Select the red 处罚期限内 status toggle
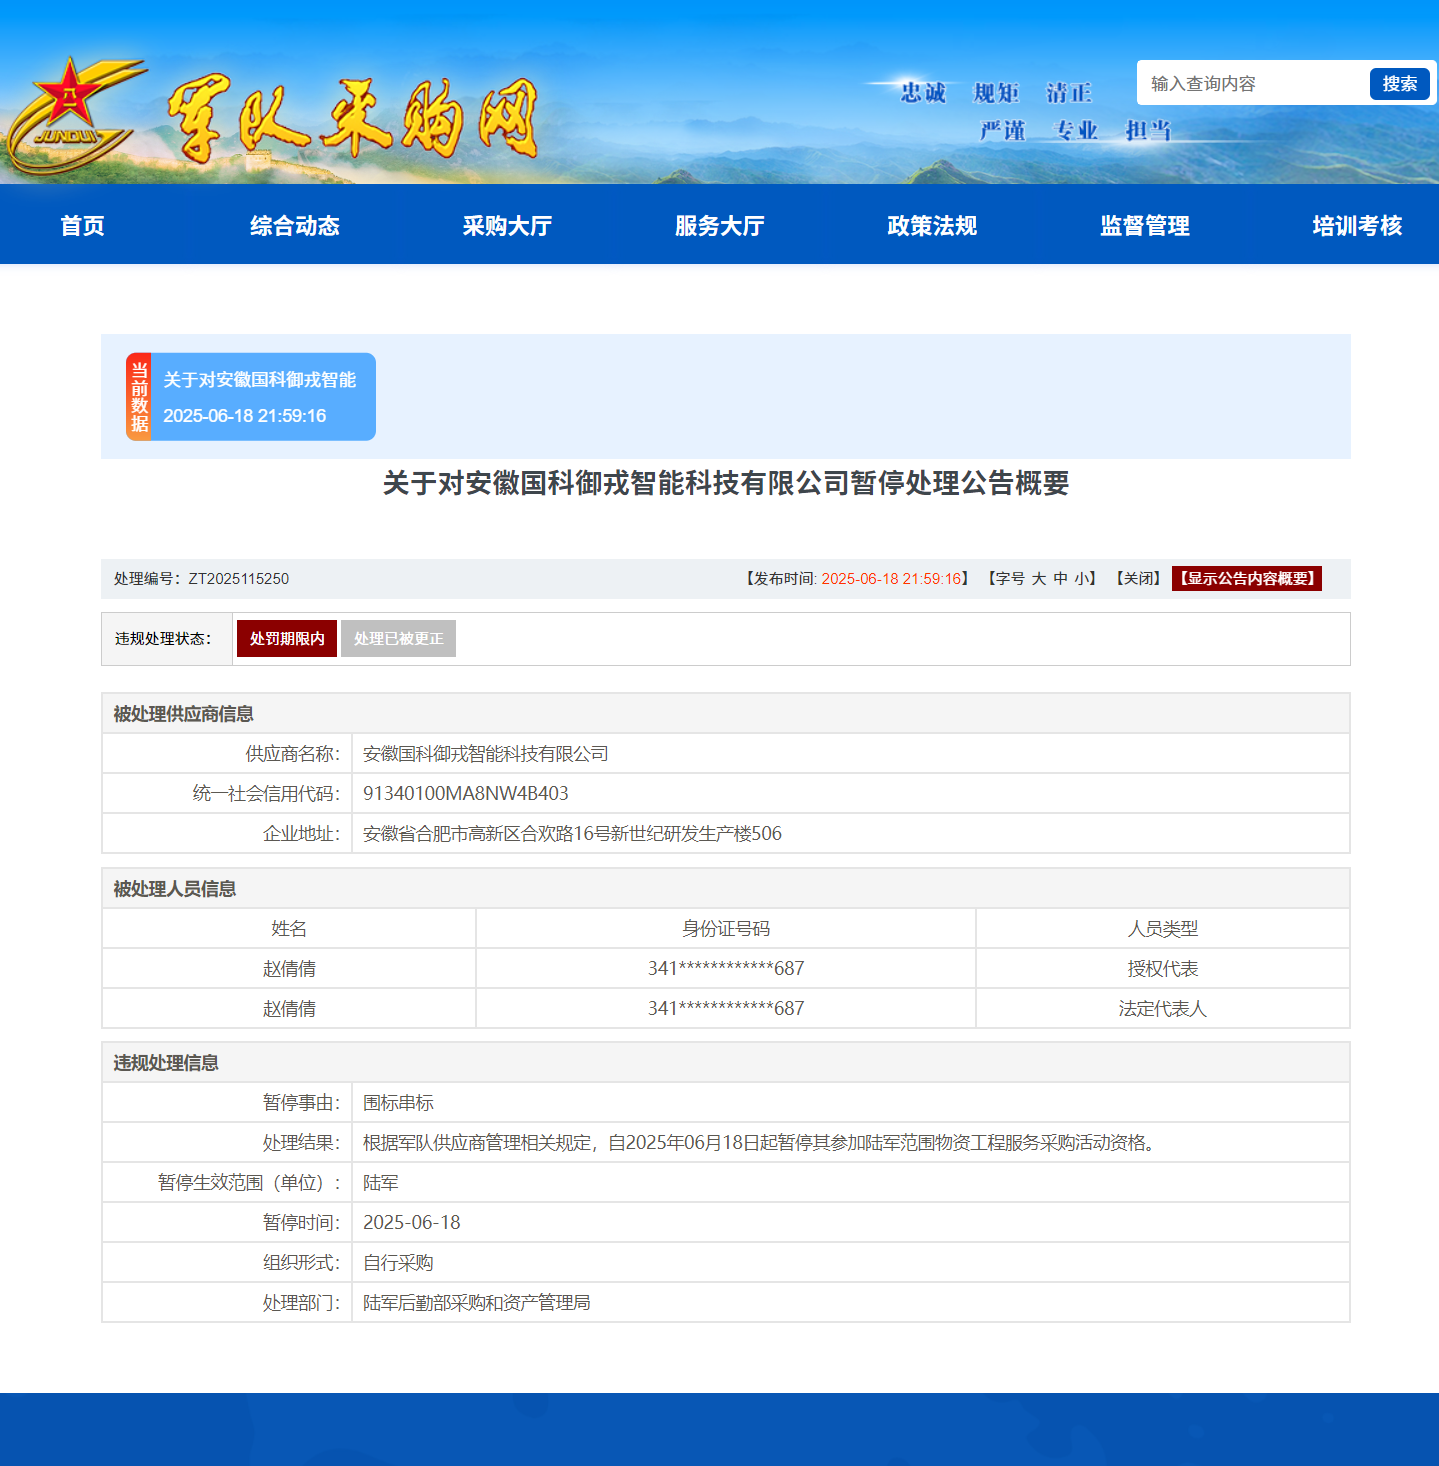Image resolution: width=1439 pixels, height=1466 pixels. tap(286, 638)
